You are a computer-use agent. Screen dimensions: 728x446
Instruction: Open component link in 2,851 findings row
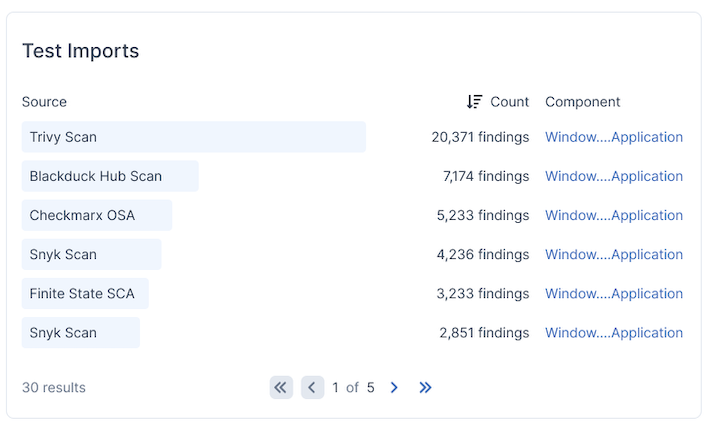pos(613,333)
